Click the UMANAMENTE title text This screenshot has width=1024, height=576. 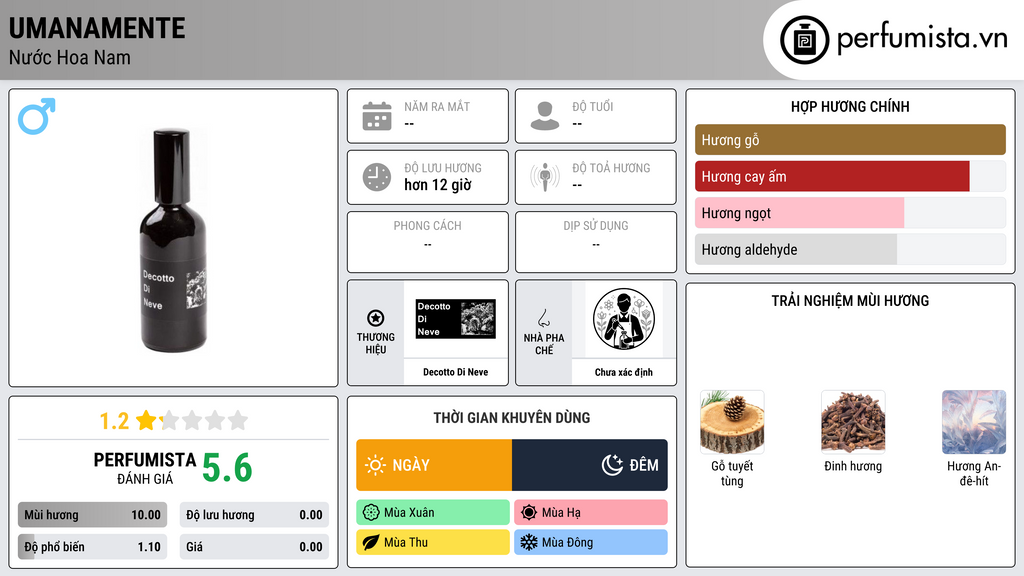[x=97, y=29]
